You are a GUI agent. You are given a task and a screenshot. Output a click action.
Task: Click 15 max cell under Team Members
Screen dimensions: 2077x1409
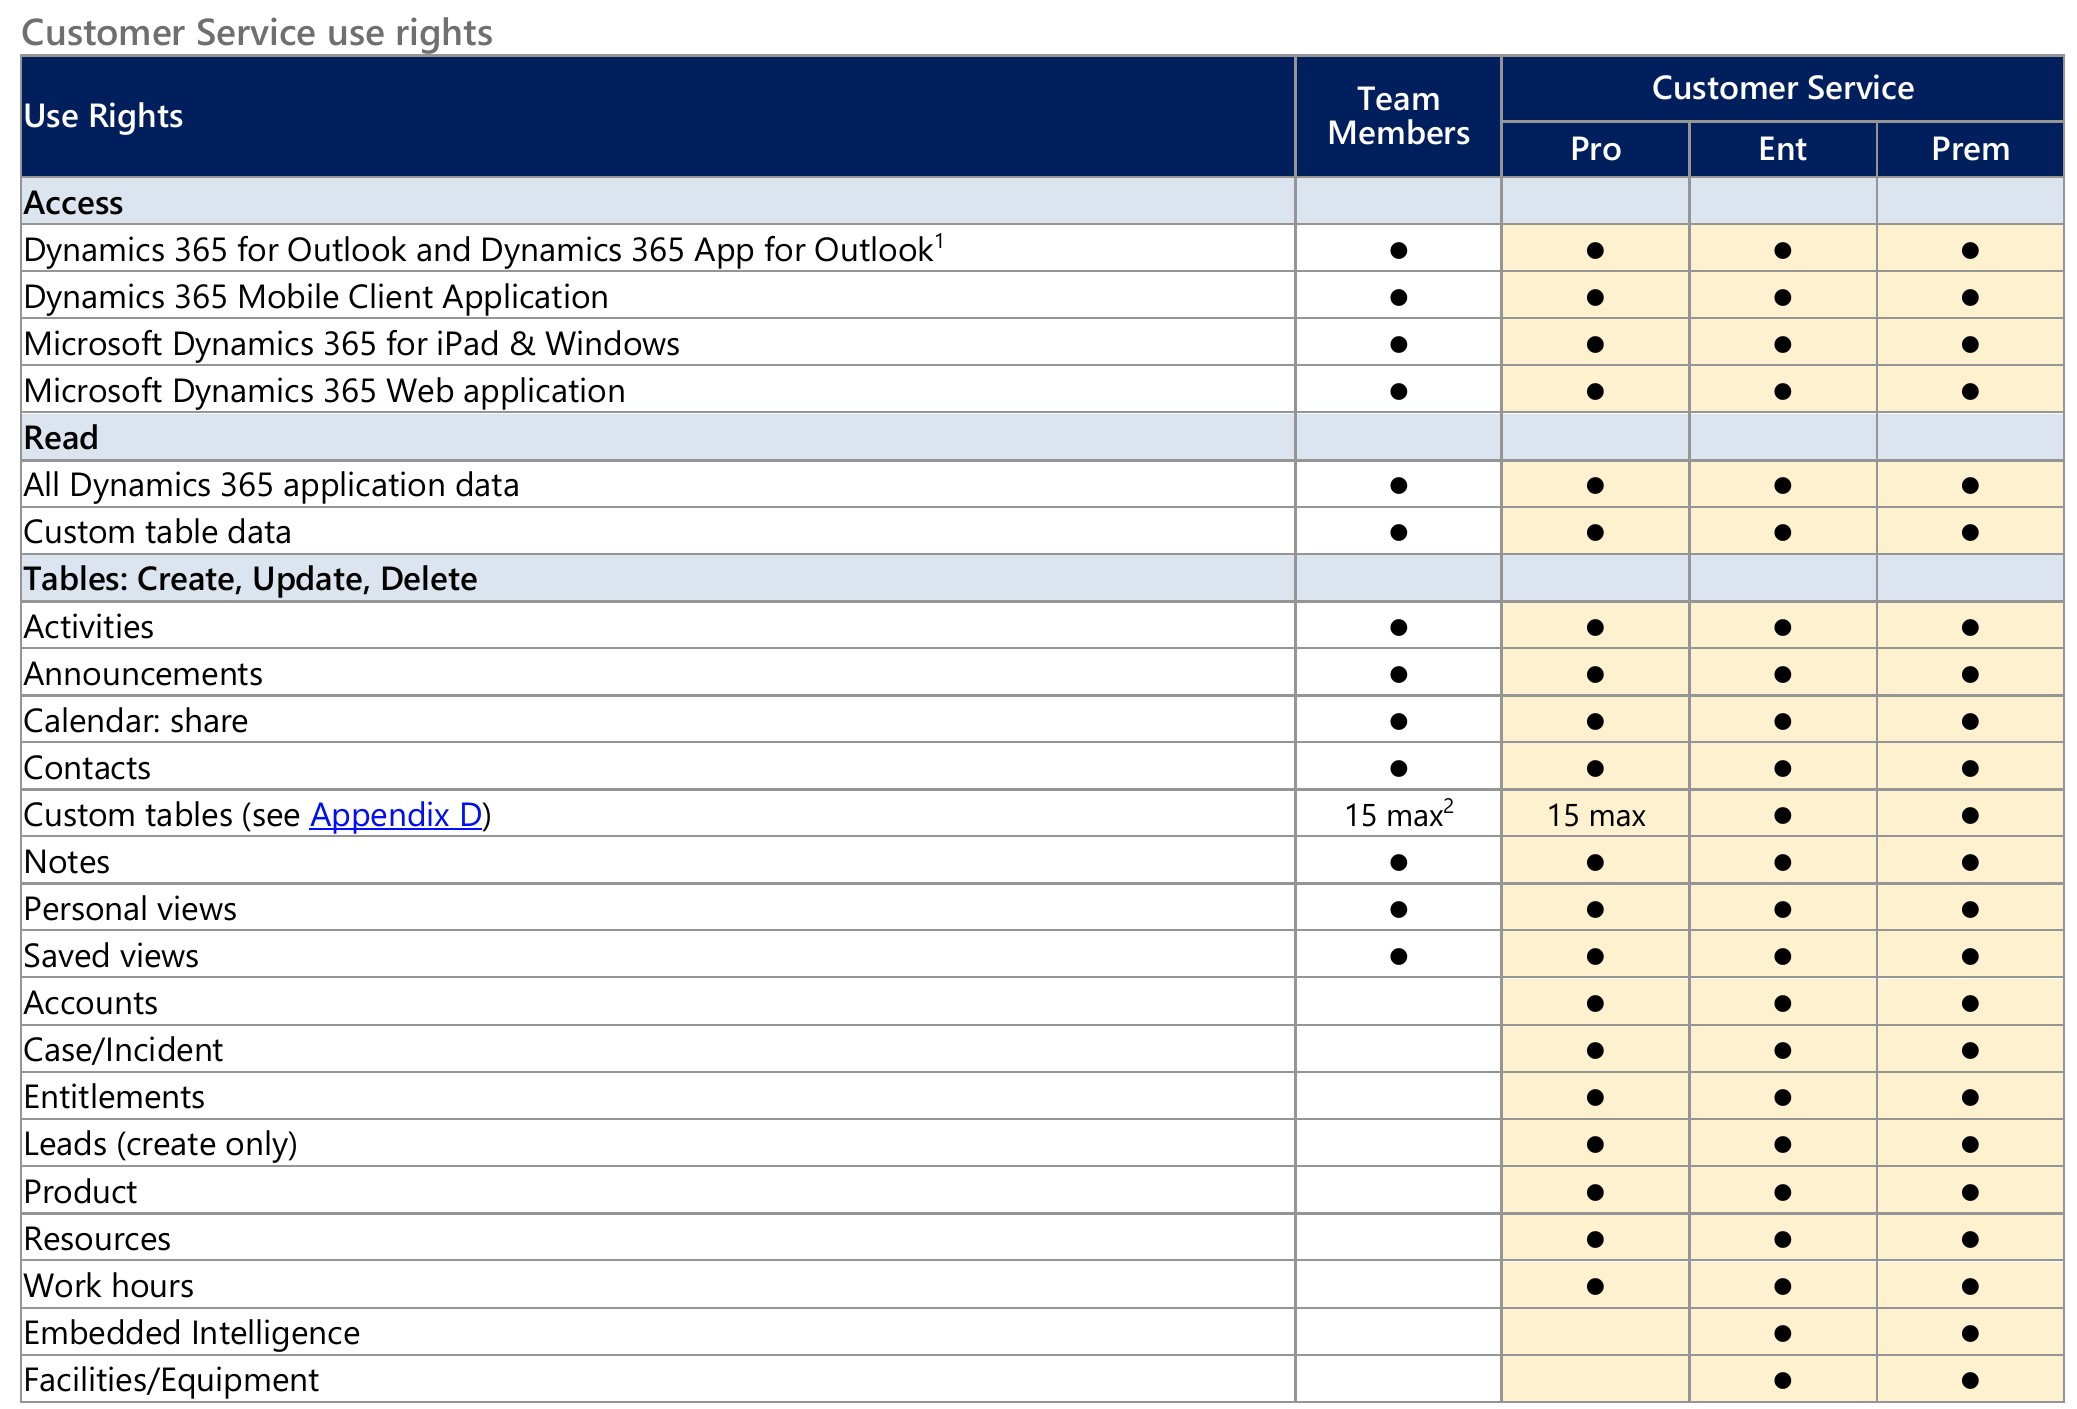tap(1397, 815)
